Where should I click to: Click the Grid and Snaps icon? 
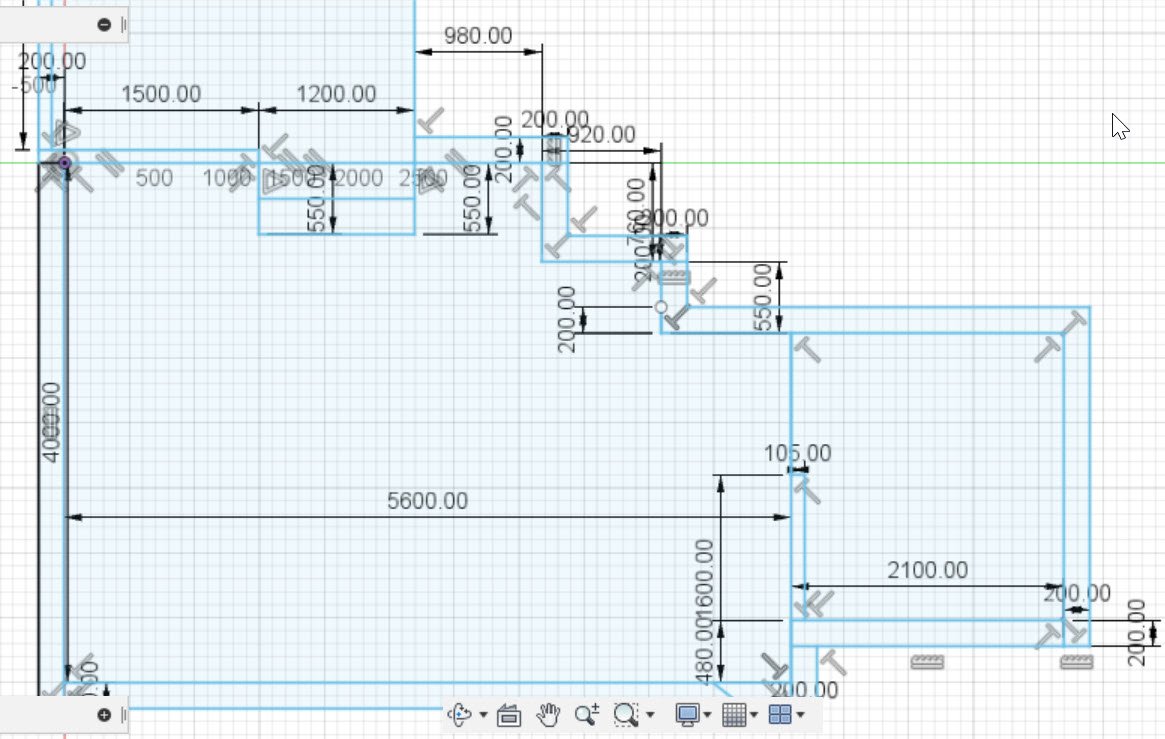coord(733,714)
